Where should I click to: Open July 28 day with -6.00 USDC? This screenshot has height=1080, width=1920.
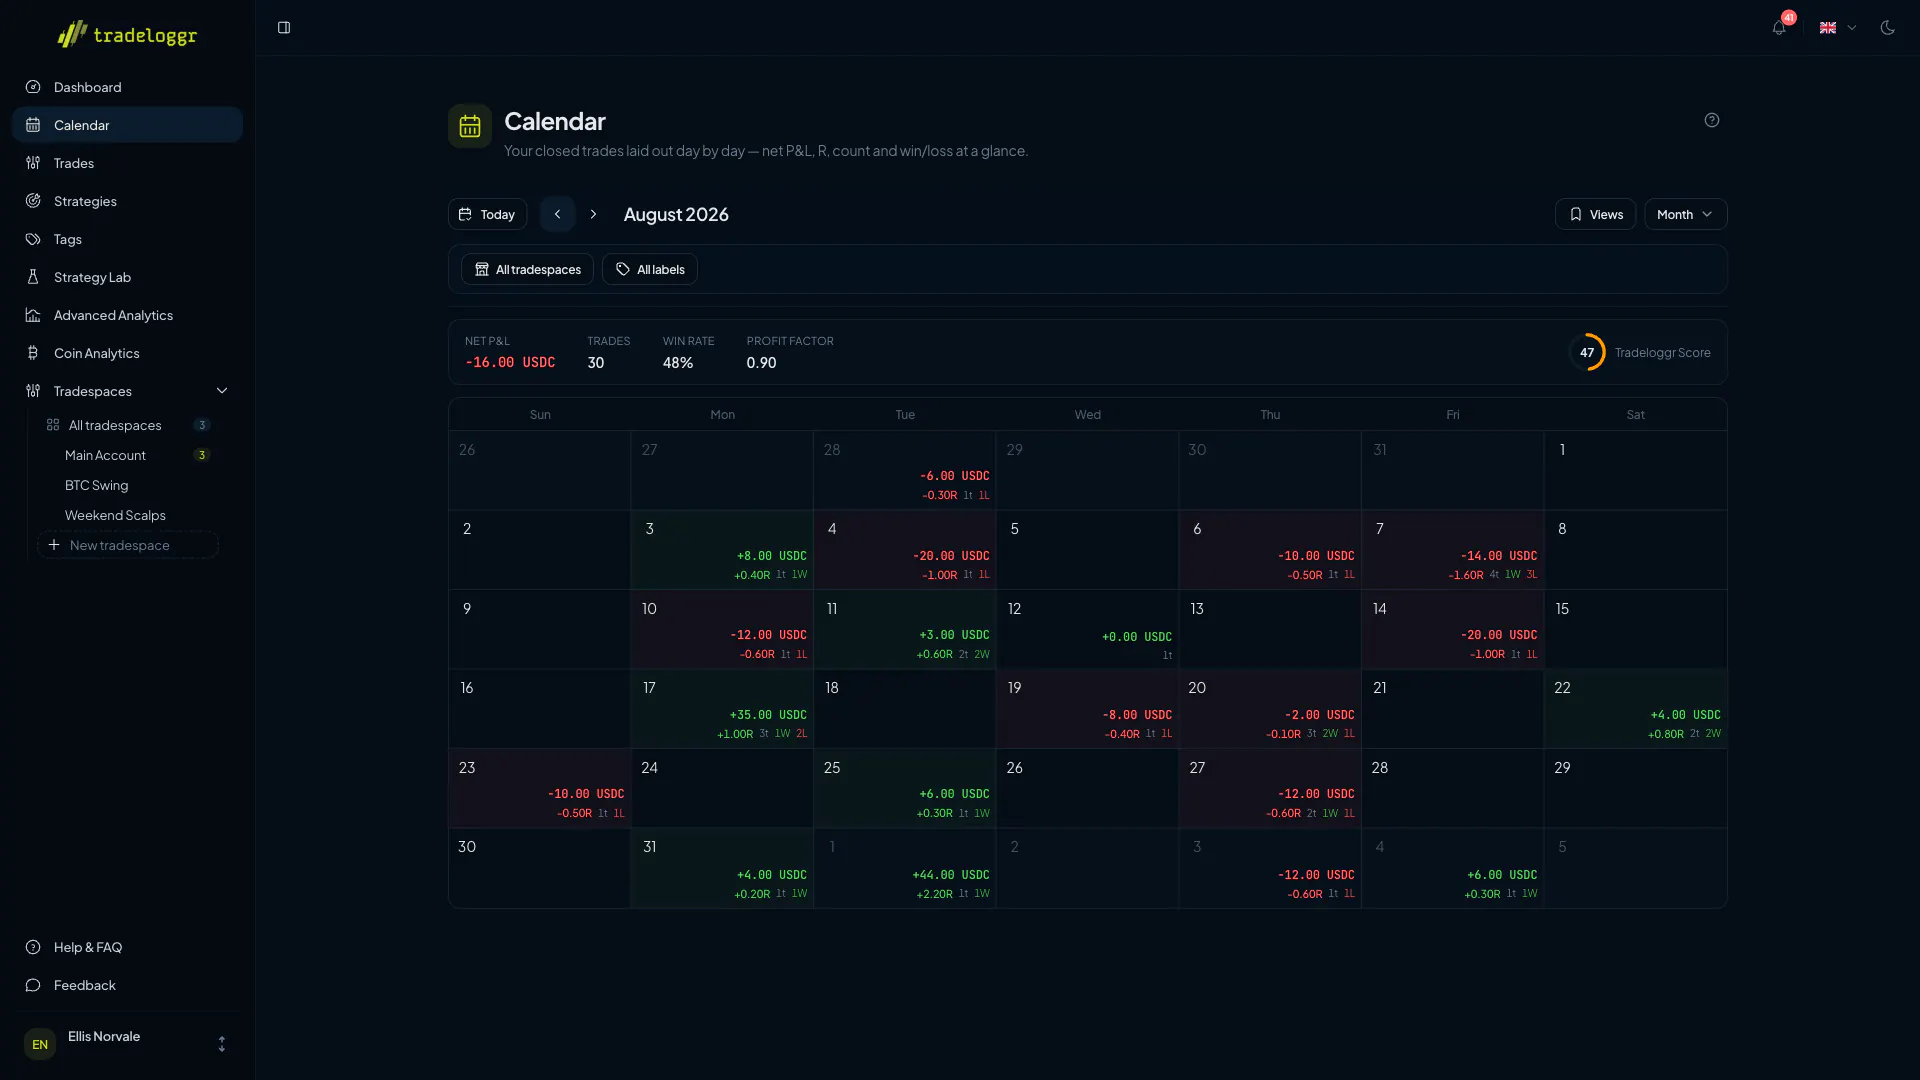(905, 470)
